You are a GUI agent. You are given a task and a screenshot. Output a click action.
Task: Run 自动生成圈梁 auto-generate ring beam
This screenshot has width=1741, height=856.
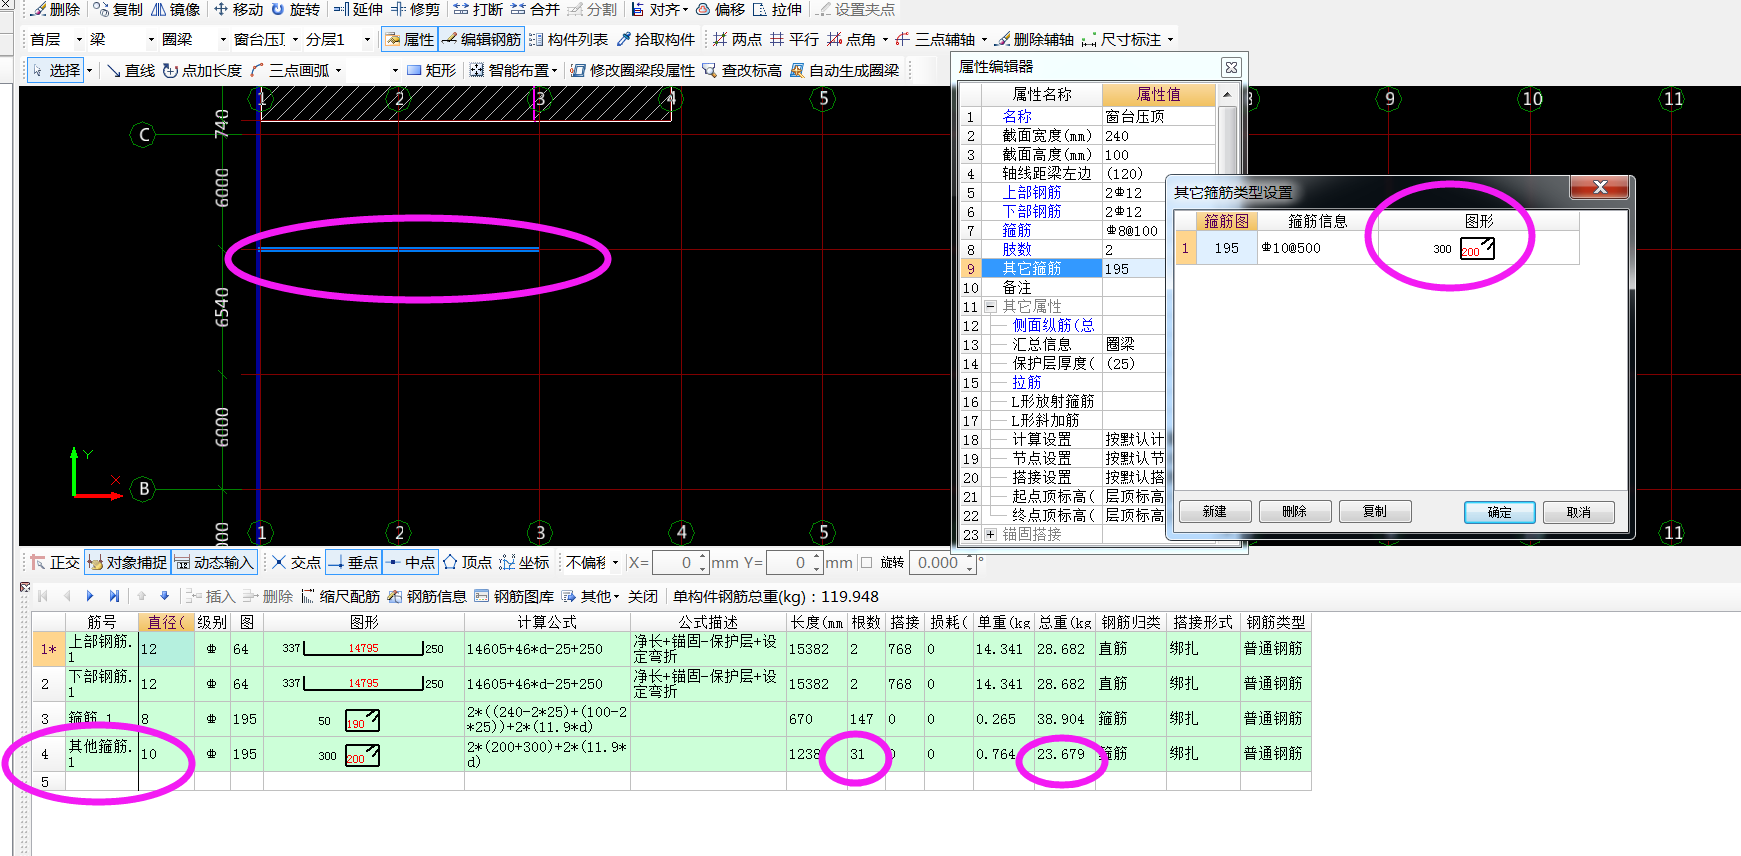coord(844,70)
